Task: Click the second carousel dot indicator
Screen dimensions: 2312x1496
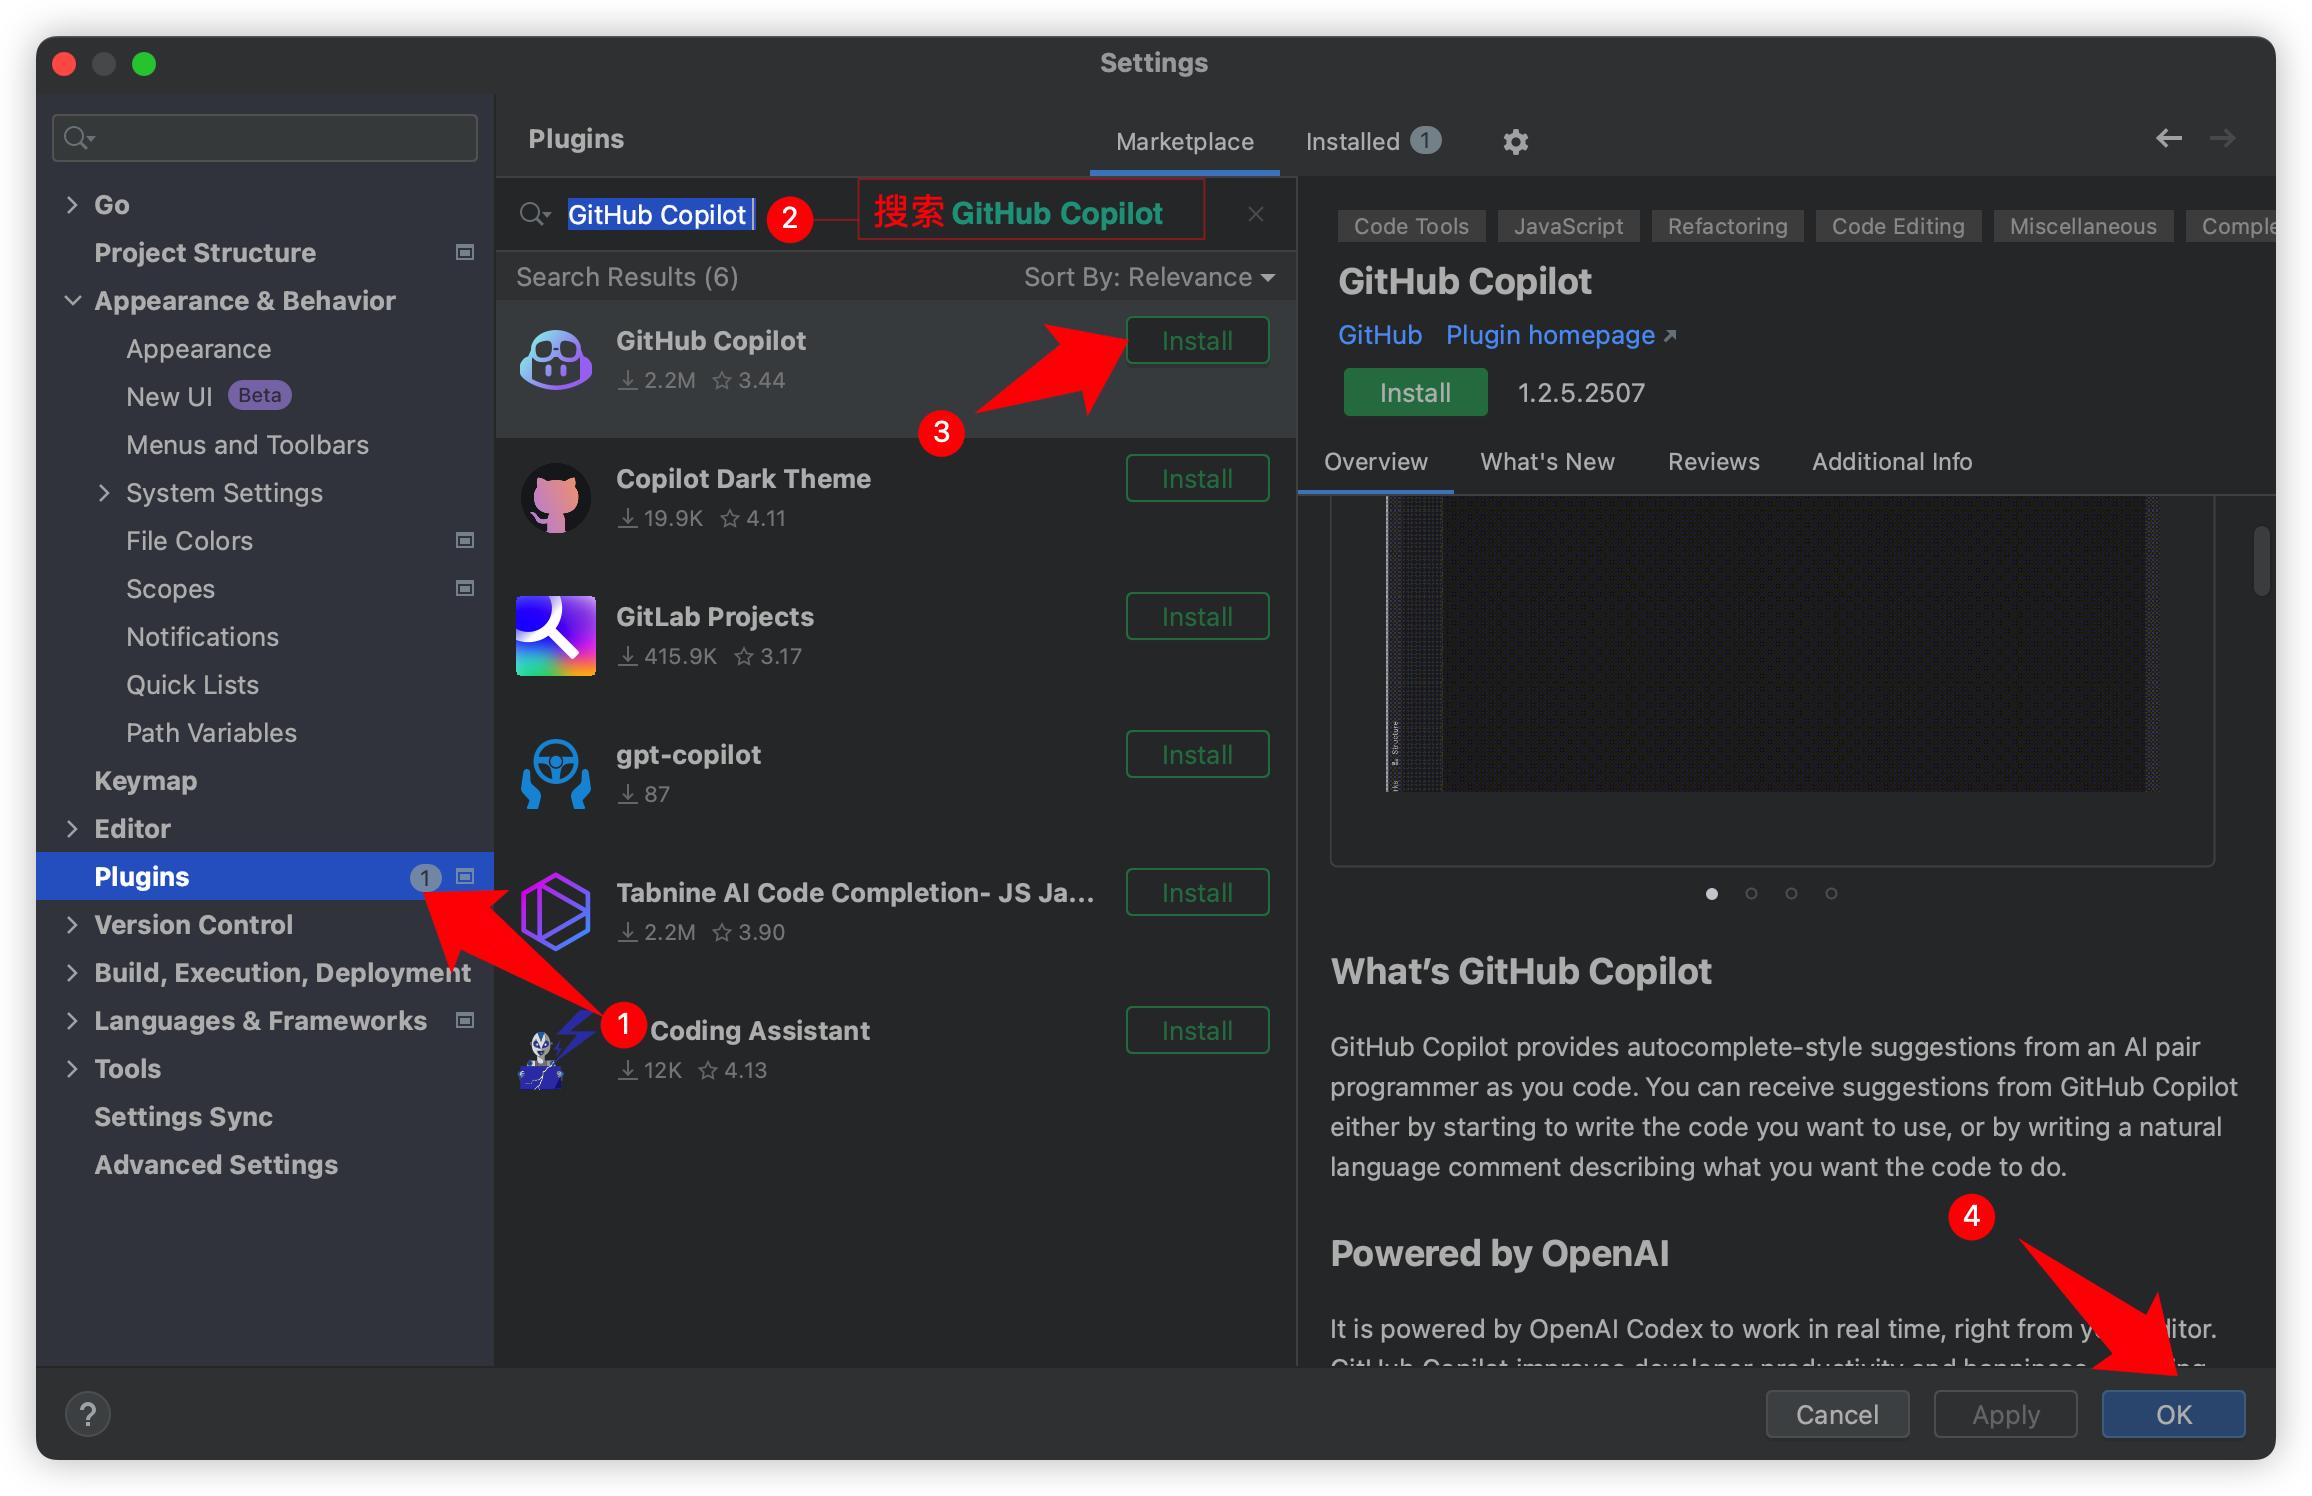Action: tap(1752, 893)
